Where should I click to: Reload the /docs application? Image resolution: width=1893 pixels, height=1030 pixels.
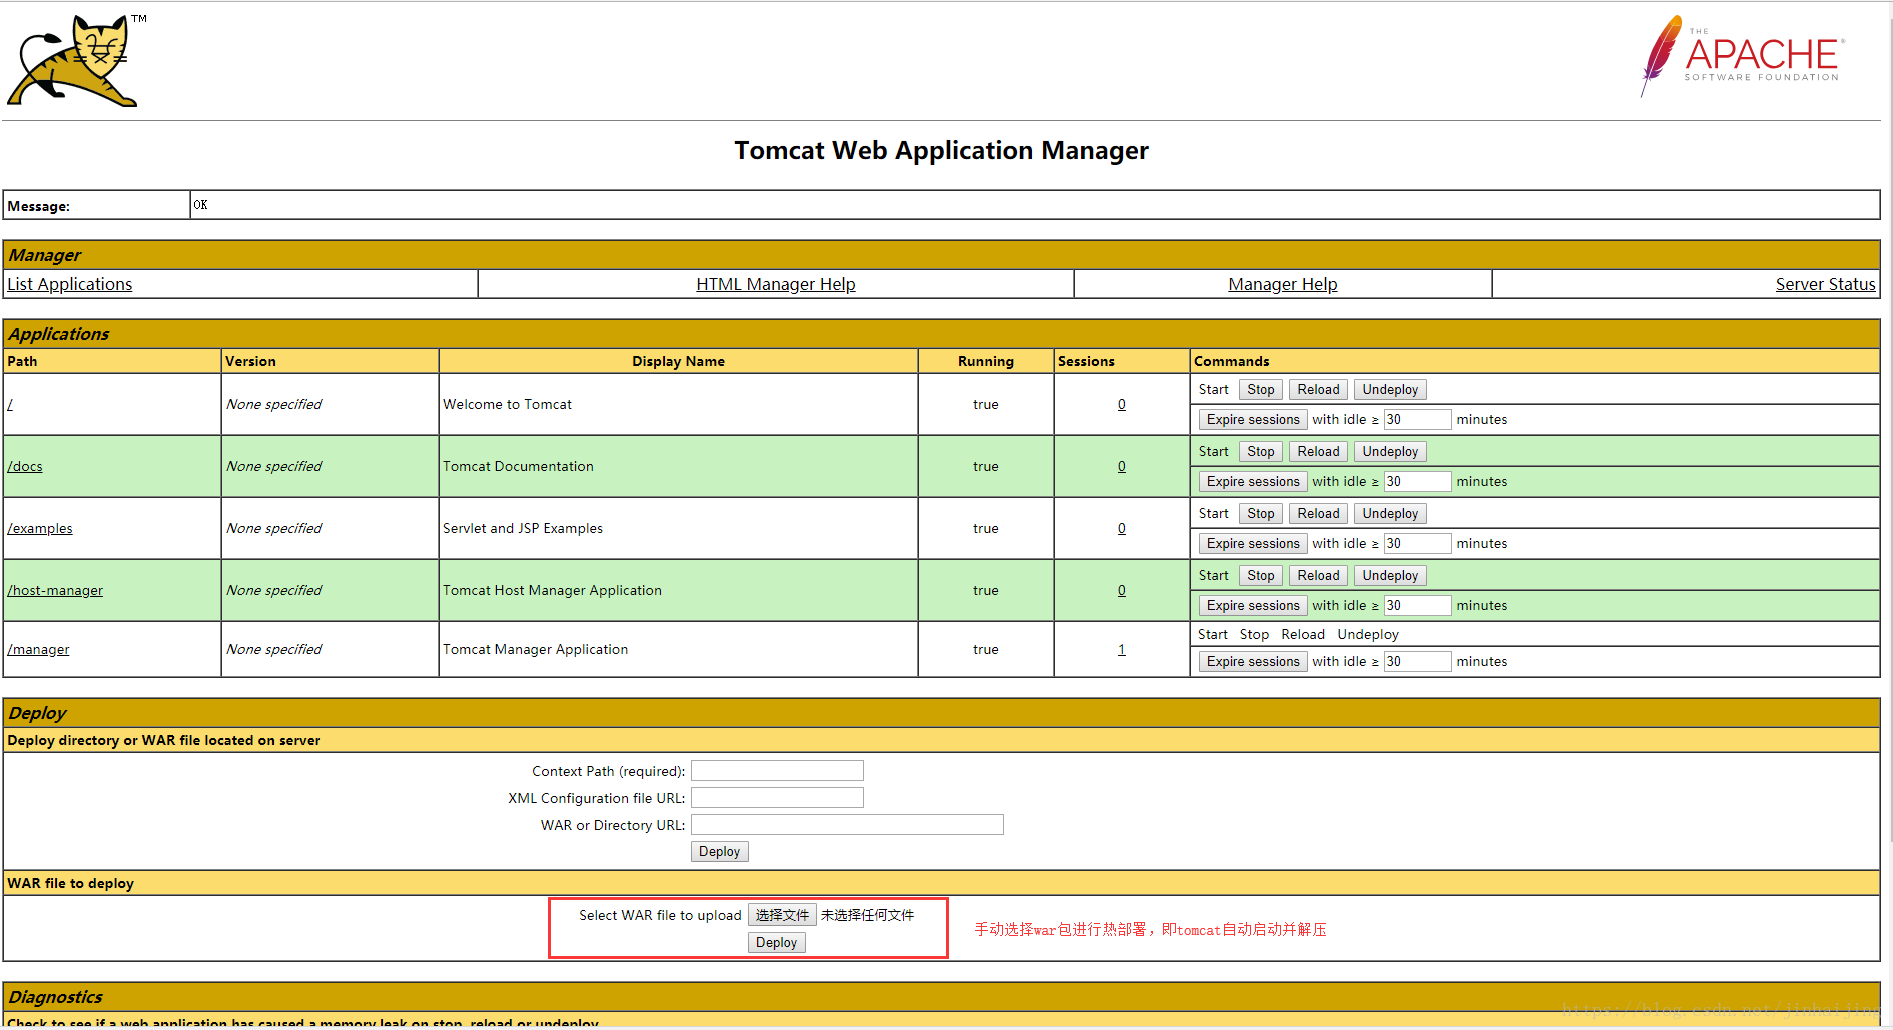(1318, 452)
